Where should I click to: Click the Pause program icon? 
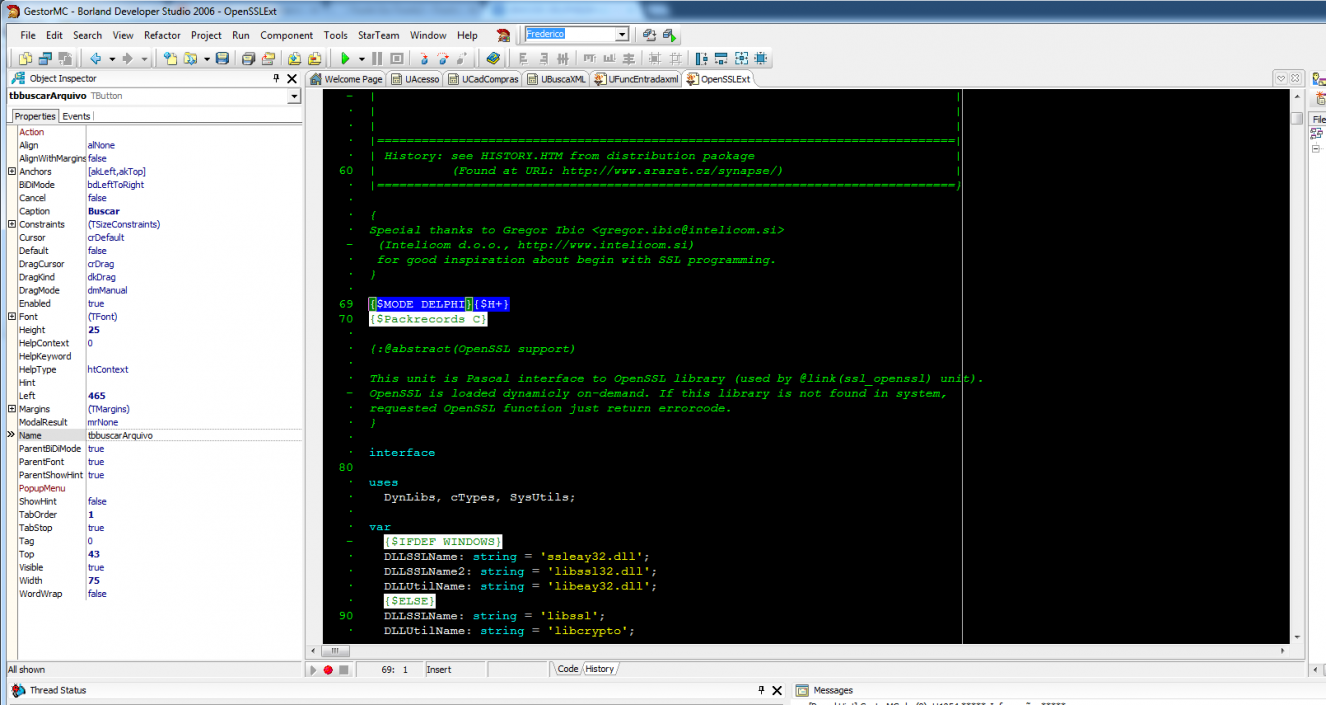click(x=377, y=59)
